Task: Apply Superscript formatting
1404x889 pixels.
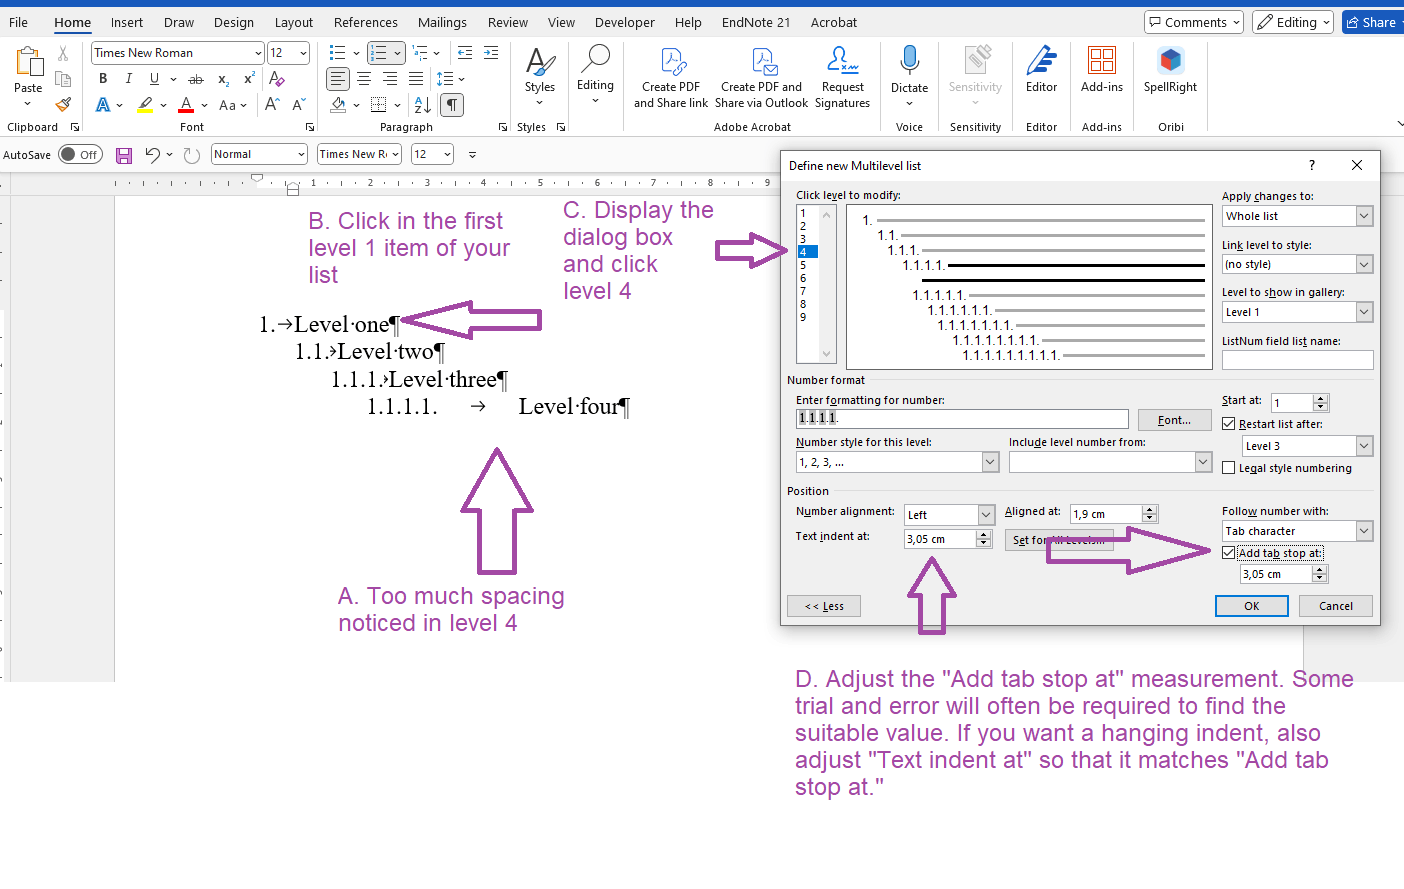Action: [x=249, y=79]
